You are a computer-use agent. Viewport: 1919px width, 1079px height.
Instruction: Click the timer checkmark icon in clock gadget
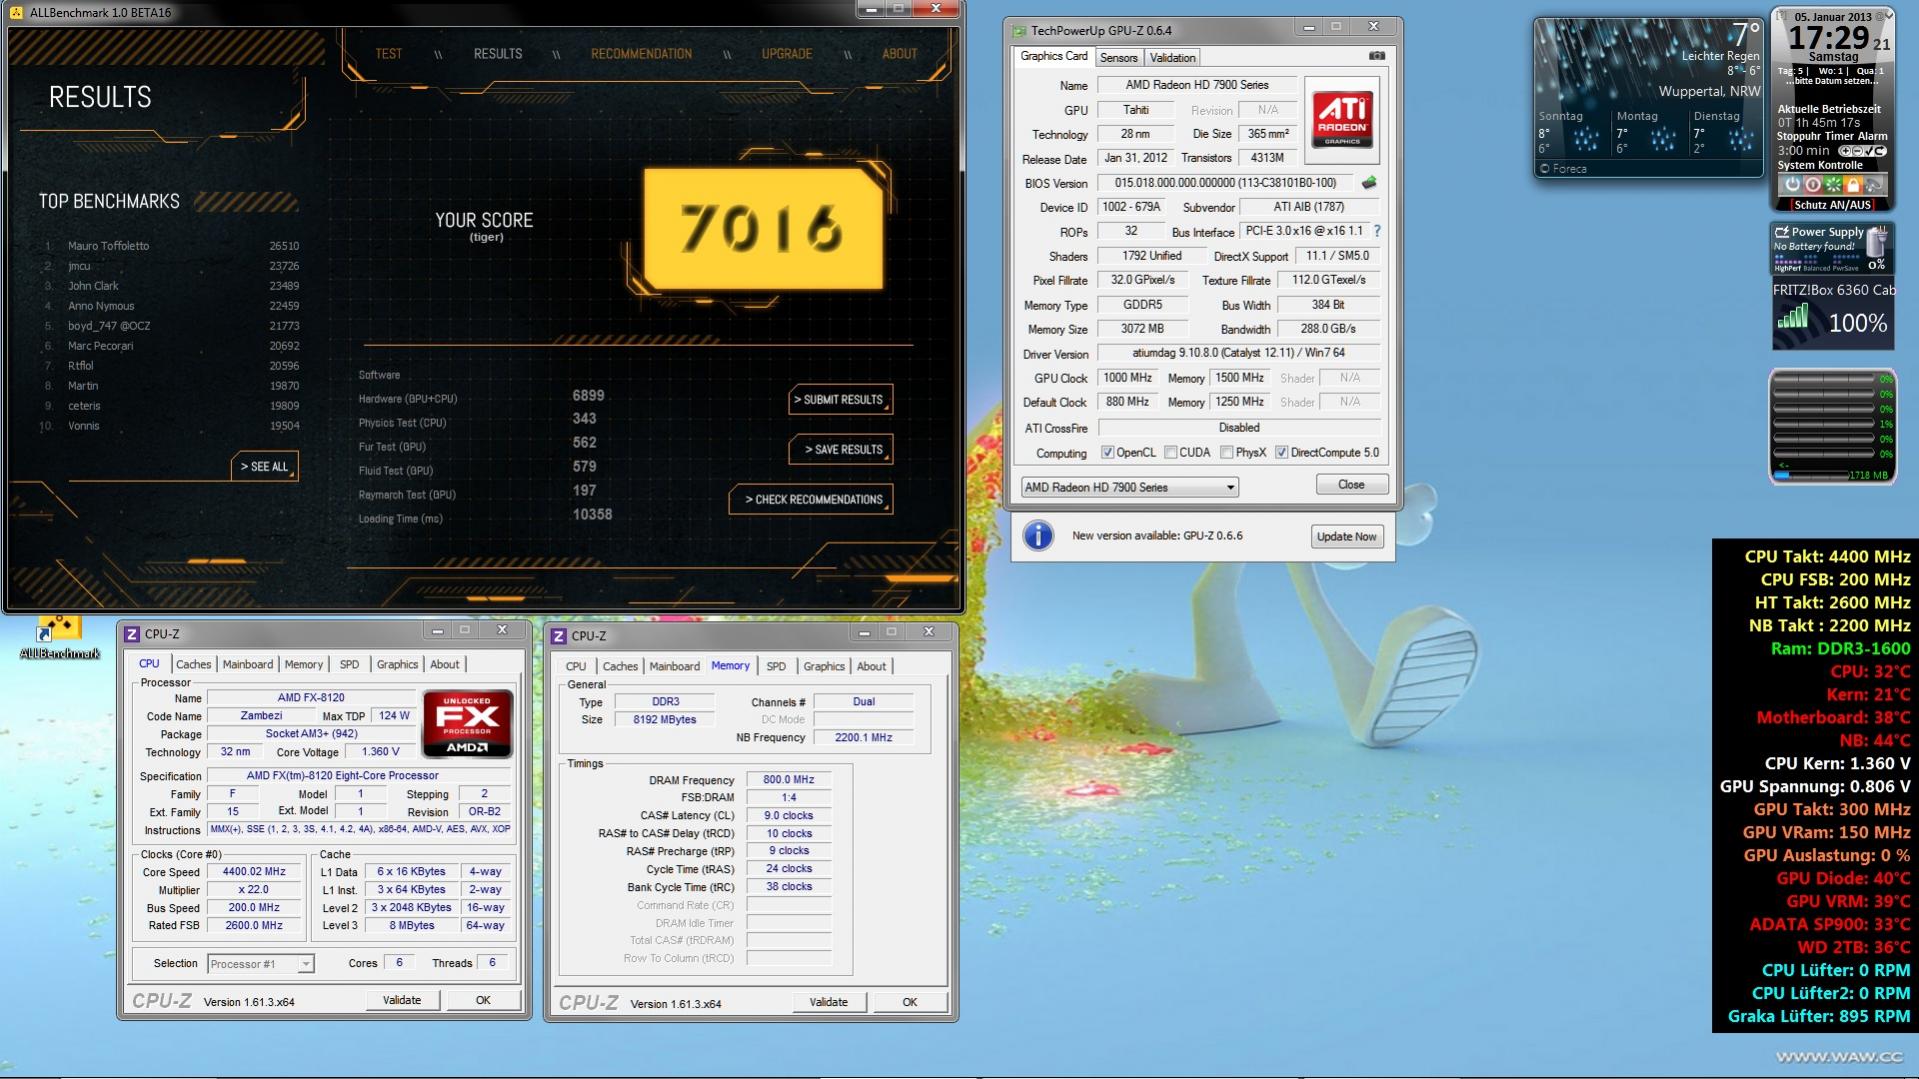(1868, 151)
